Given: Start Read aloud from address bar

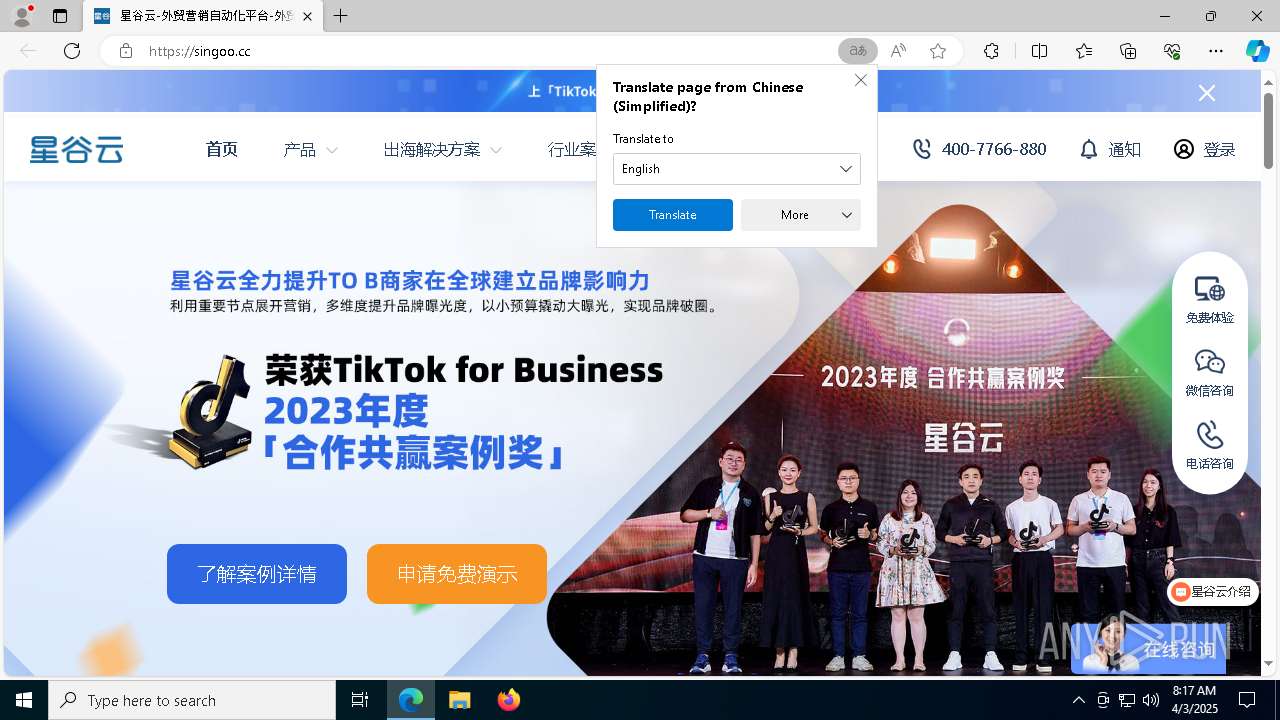Looking at the screenshot, I should pos(898,51).
